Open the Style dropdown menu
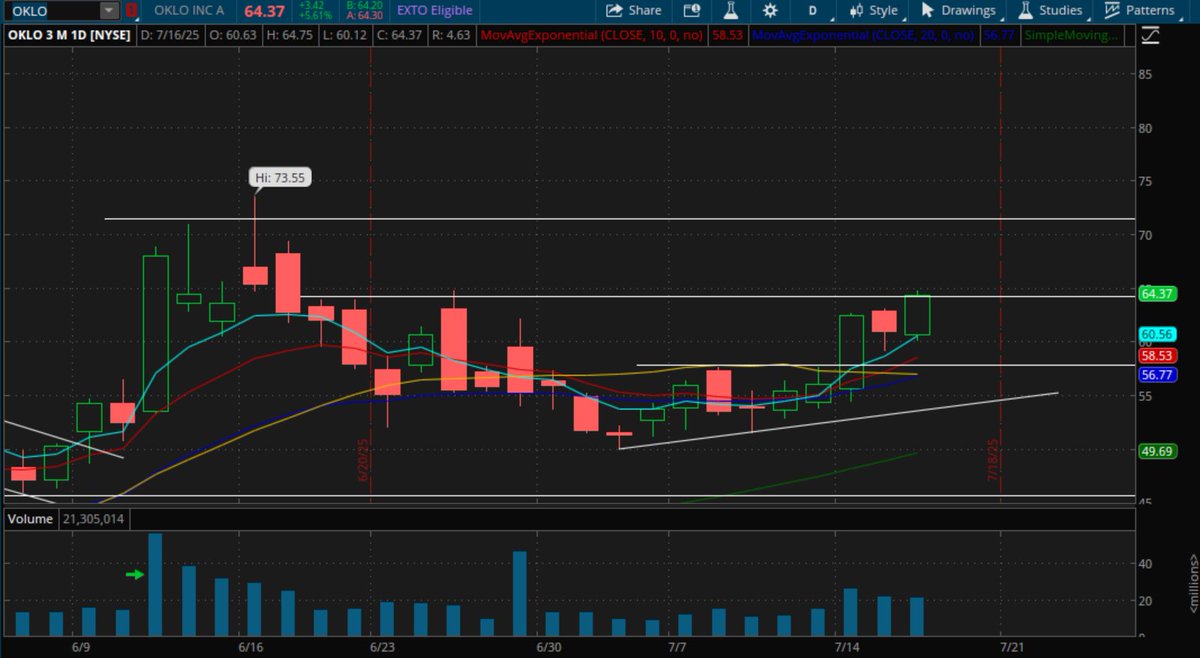 (x=873, y=11)
